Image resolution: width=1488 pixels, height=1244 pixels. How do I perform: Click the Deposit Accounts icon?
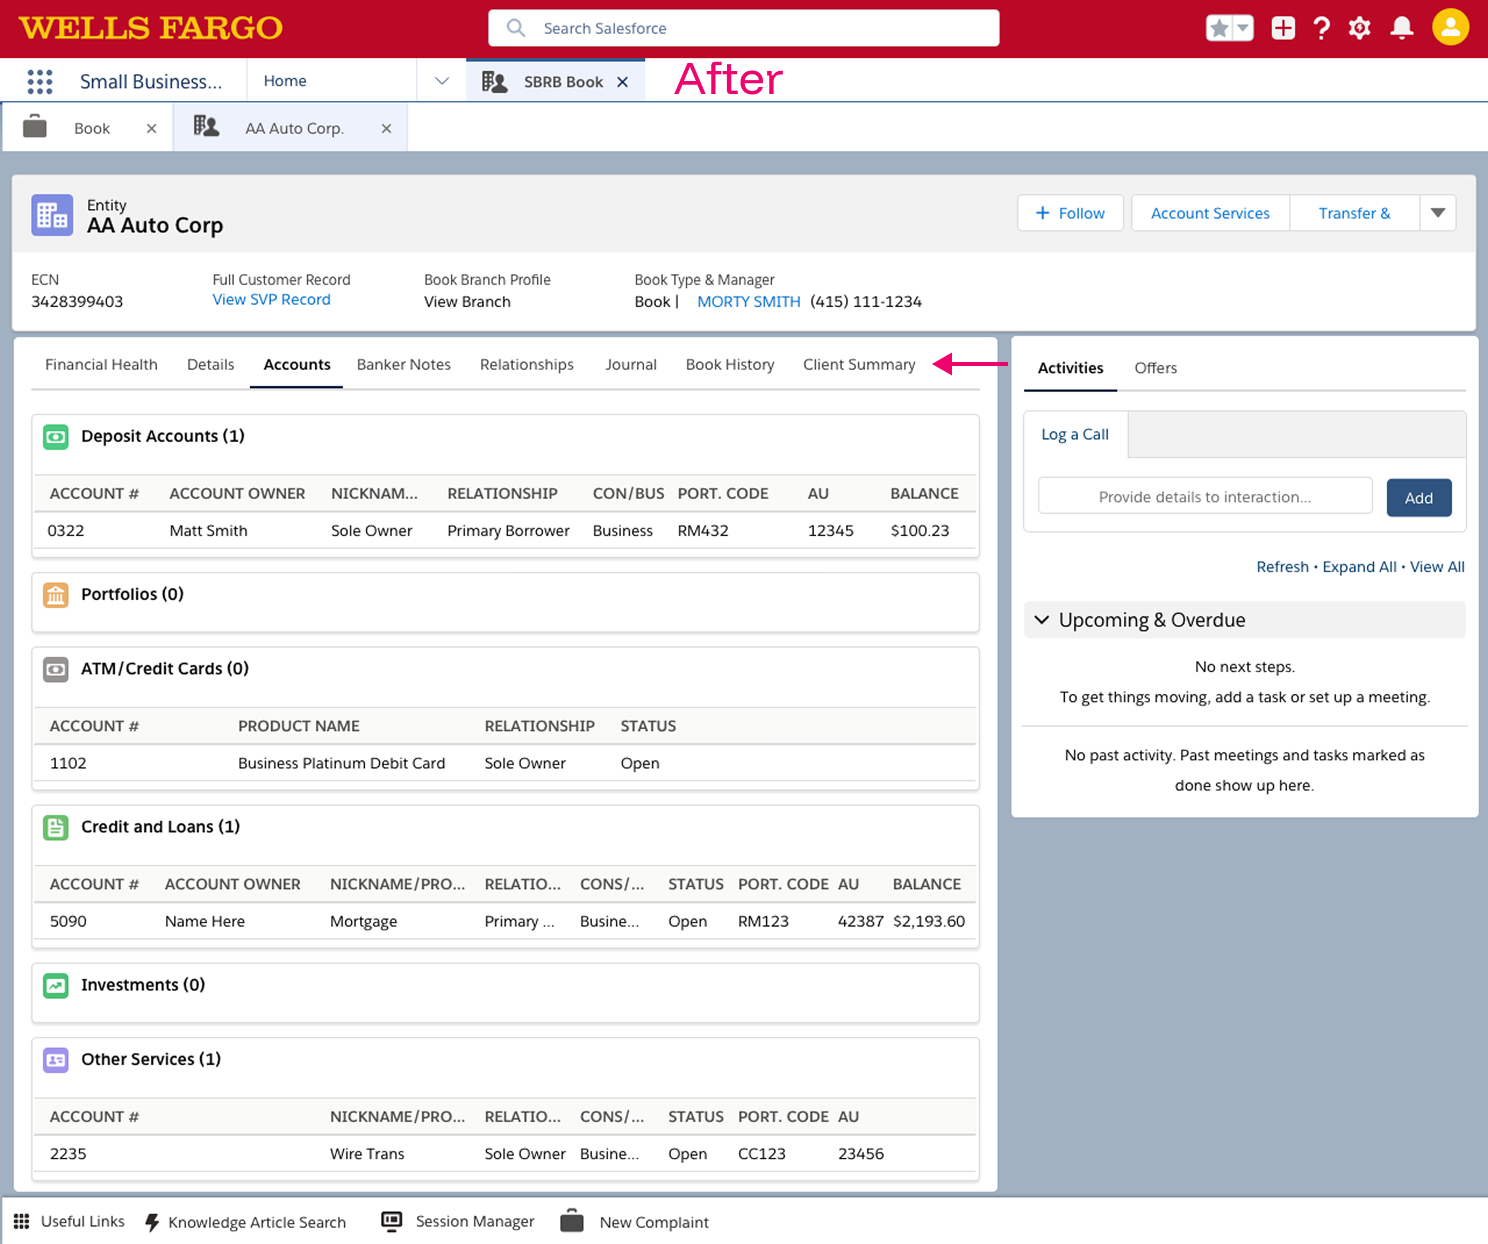tap(56, 436)
